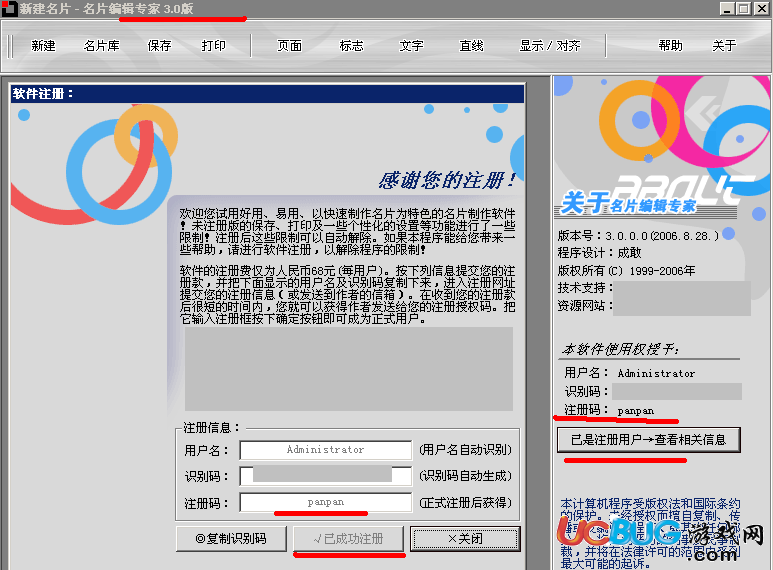Select the 直线 line tool
Screen dimensions: 773x570
tap(471, 46)
